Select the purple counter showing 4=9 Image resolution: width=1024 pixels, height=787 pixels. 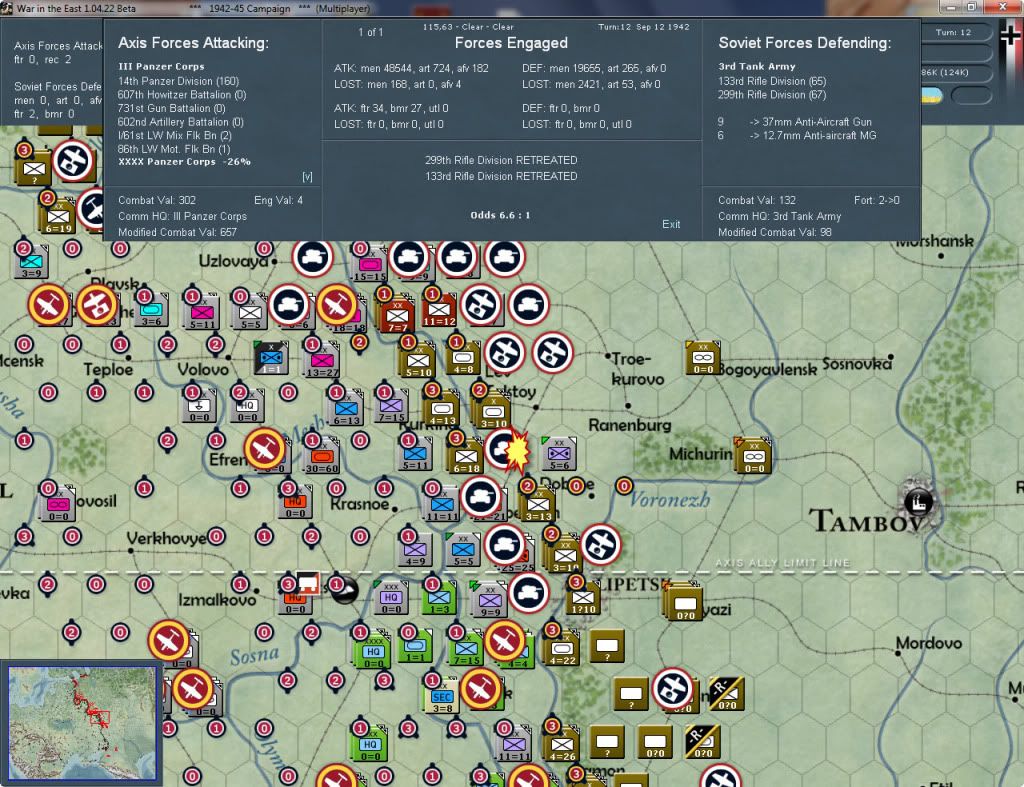[415, 549]
